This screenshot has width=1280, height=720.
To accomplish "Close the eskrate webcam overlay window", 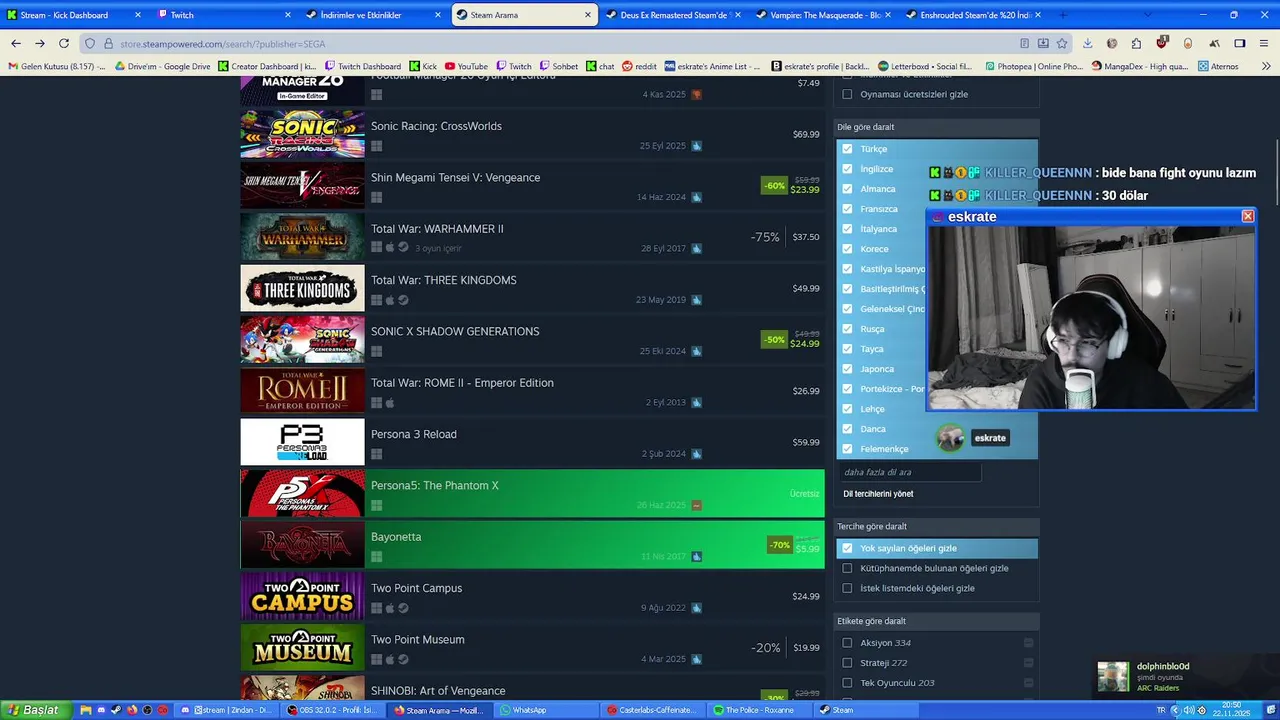I will [x=1247, y=216].
